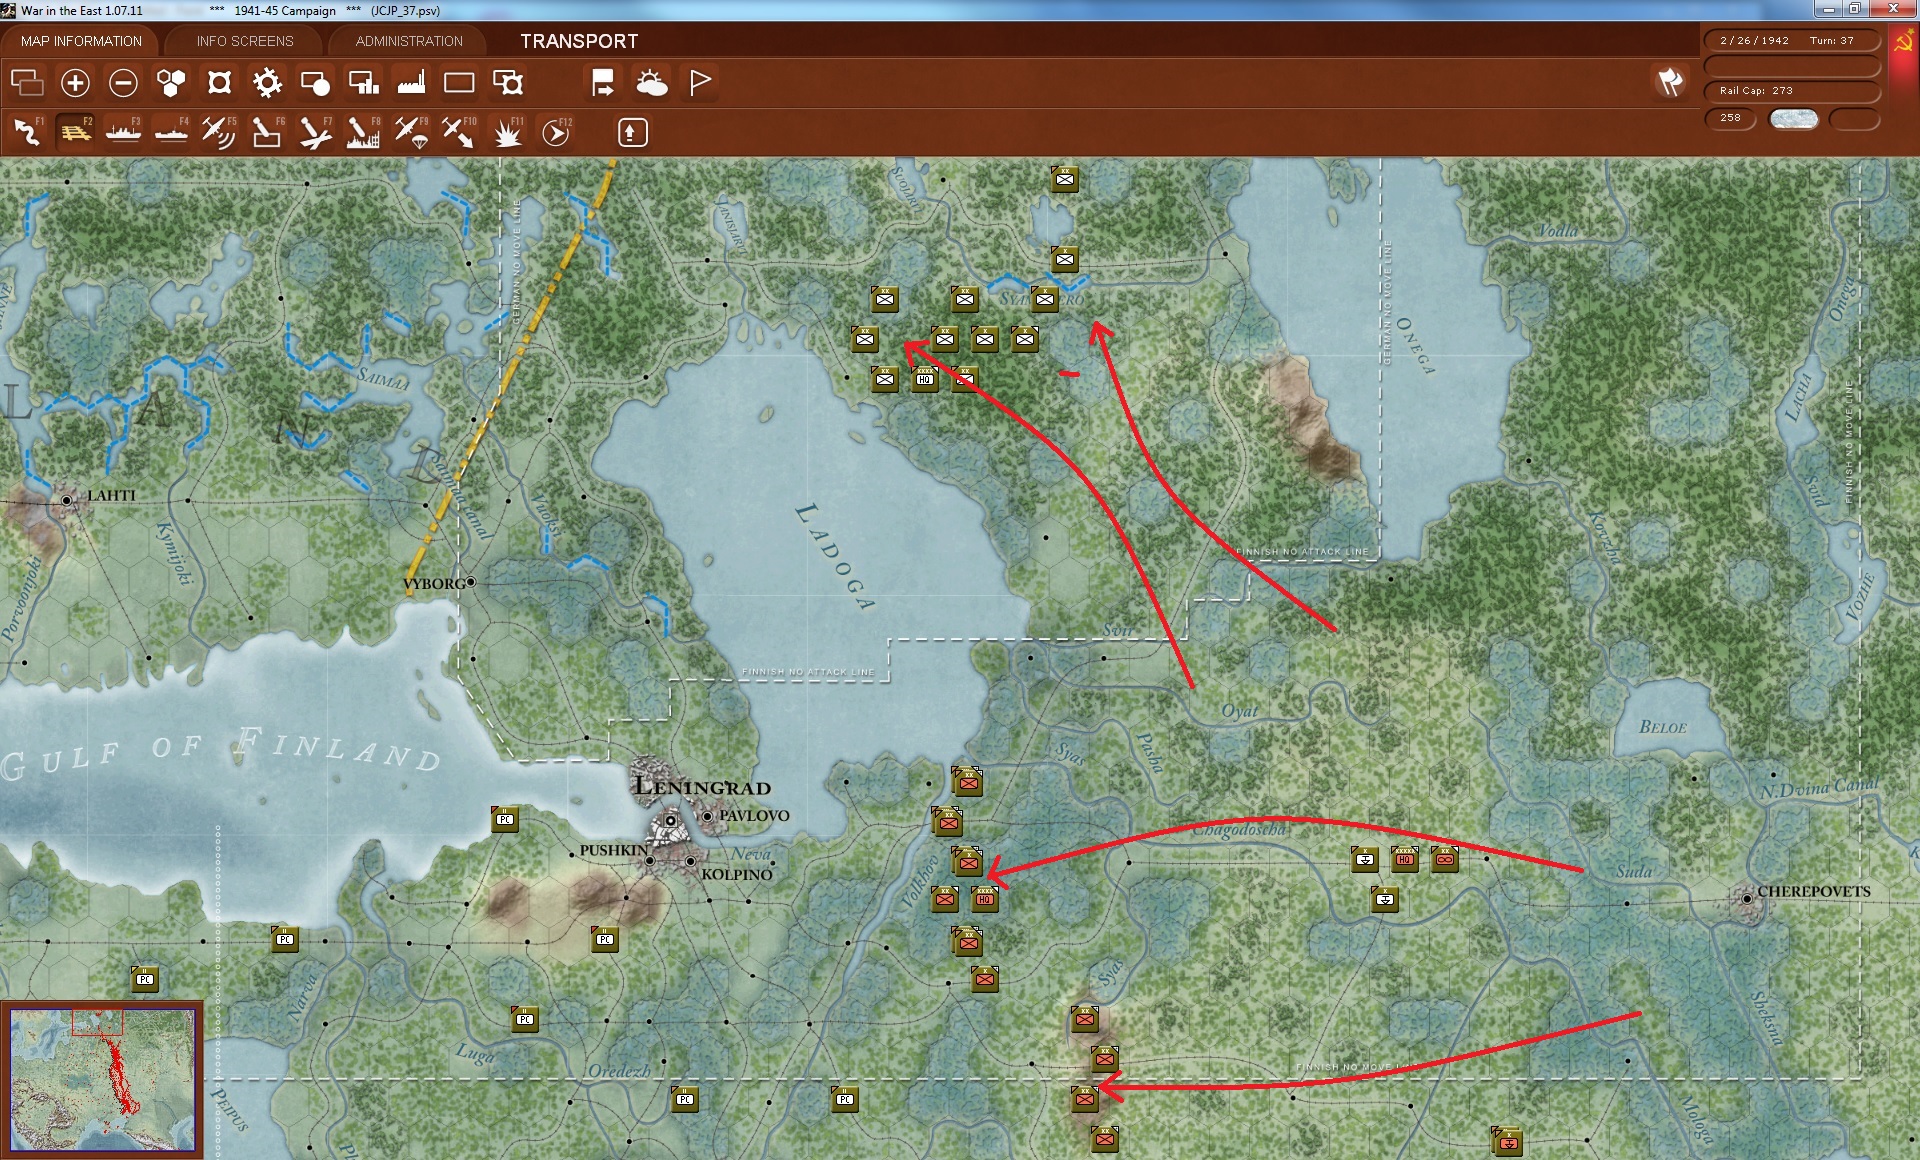Screen dimensions: 1920x1160
Task: Click the upward arrow box icon
Action: 632,132
